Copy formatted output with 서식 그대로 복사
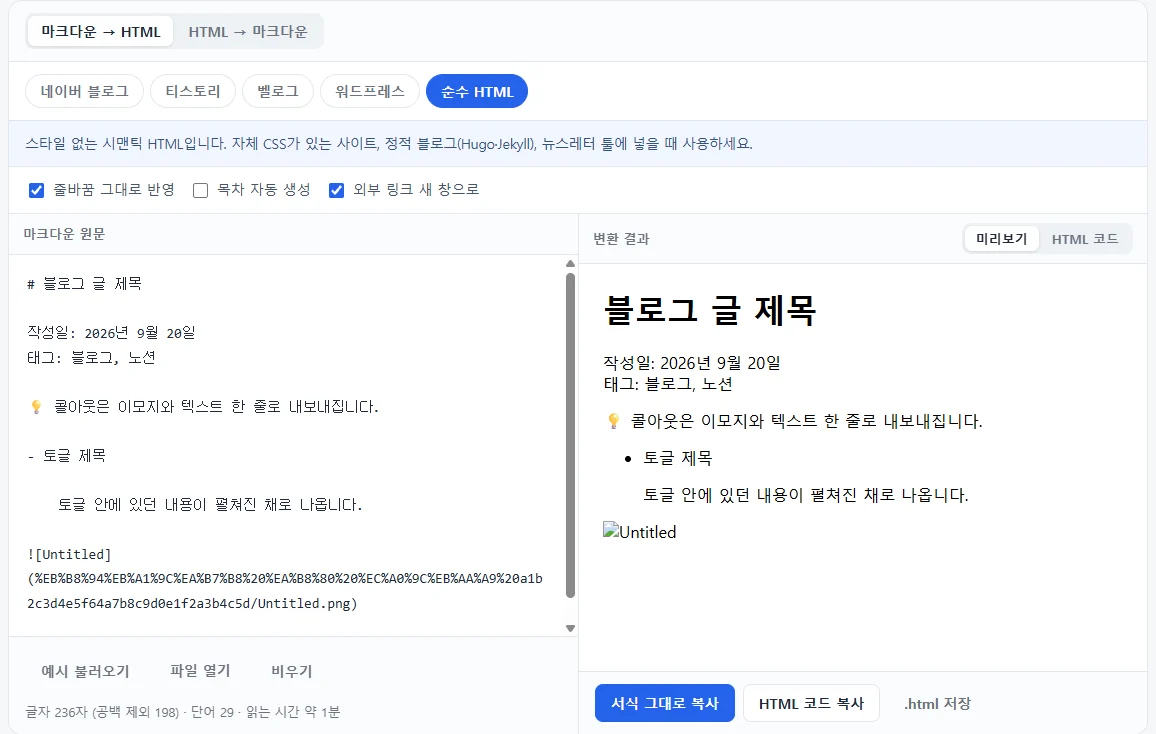Image resolution: width=1156 pixels, height=734 pixels. [665, 703]
